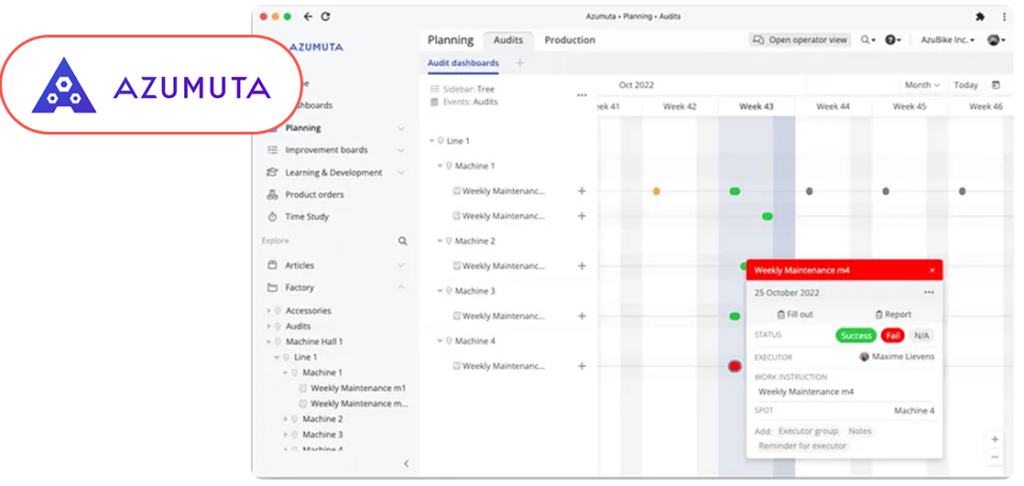Open the Month view dropdown
The image size is (1024, 486).
coord(922,85)
